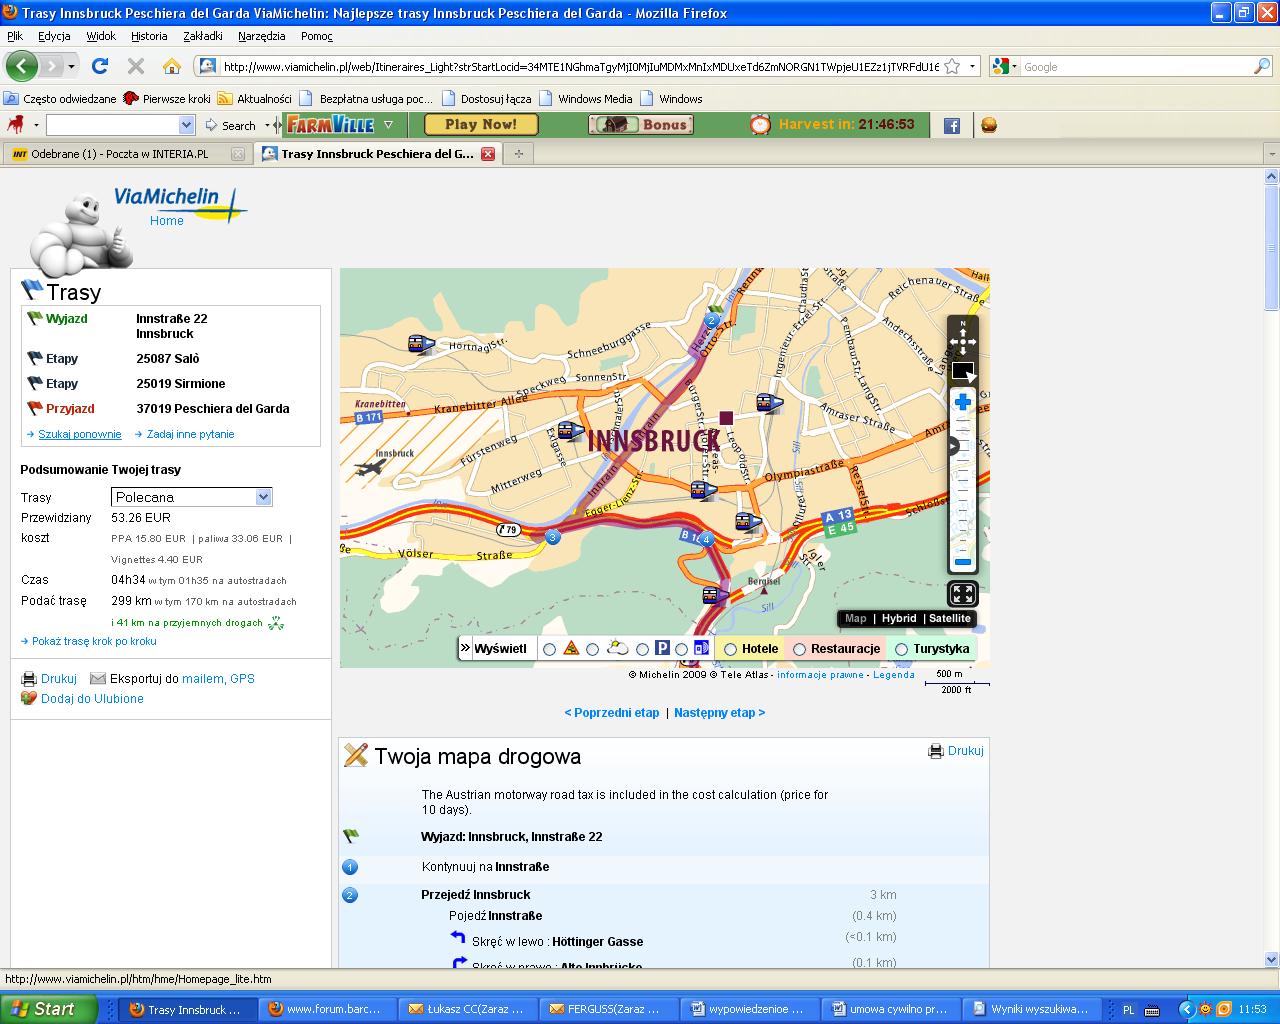Click the print icon next to Drukuj in sidebar
The height and width of the screenshot is (1024, 1280).
(29, 679)
